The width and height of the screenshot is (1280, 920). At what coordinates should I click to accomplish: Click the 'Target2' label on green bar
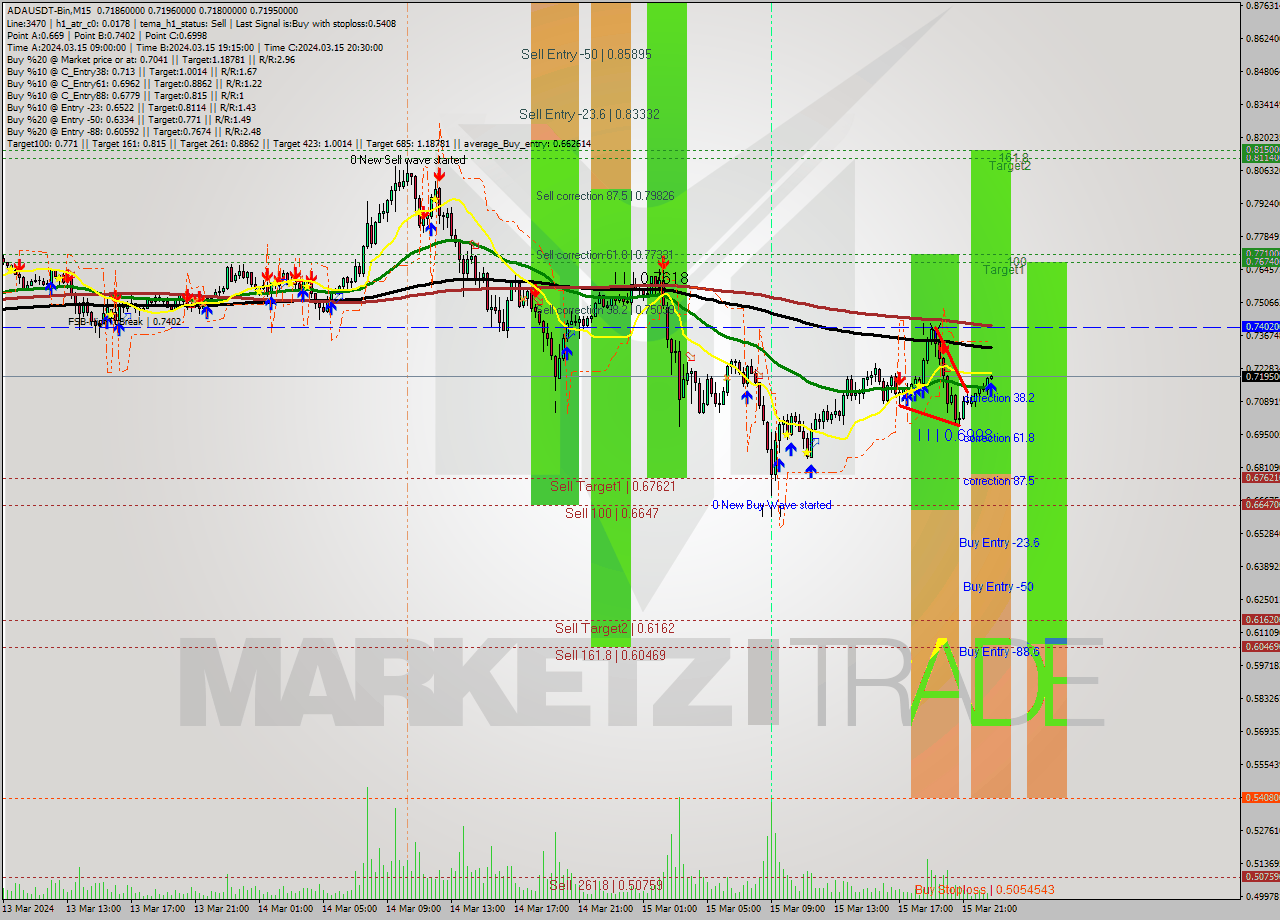[1009, 166]
